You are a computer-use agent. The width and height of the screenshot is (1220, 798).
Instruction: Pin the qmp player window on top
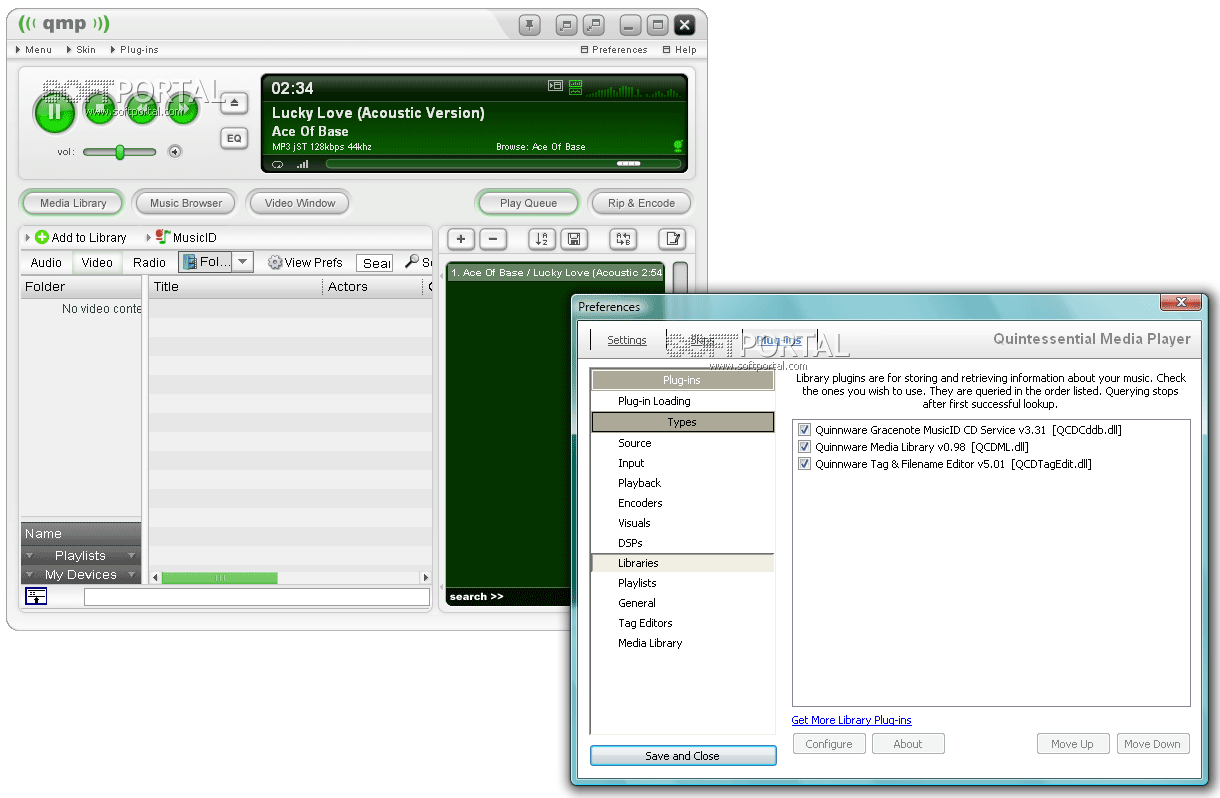click(x=530, y=25)
